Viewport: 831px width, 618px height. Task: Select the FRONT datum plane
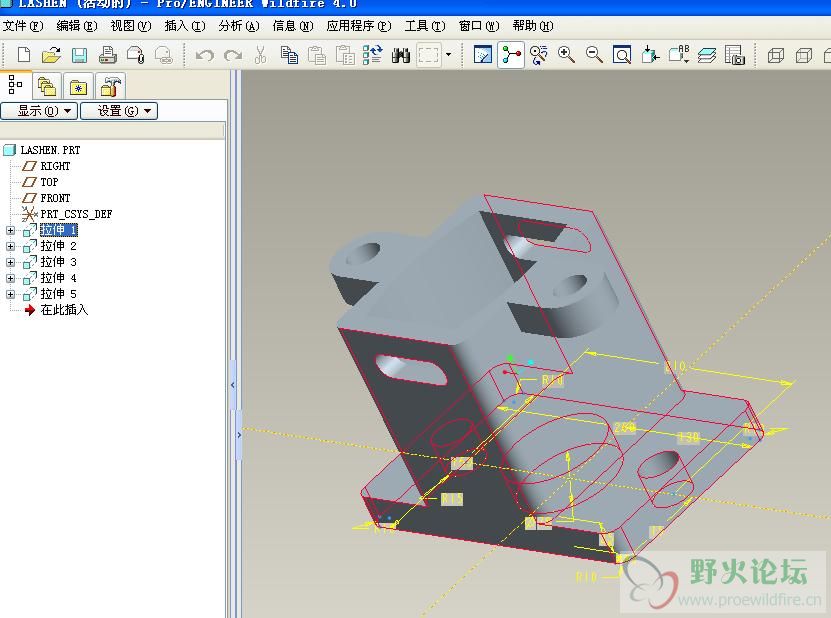click(x=55, y=198)
